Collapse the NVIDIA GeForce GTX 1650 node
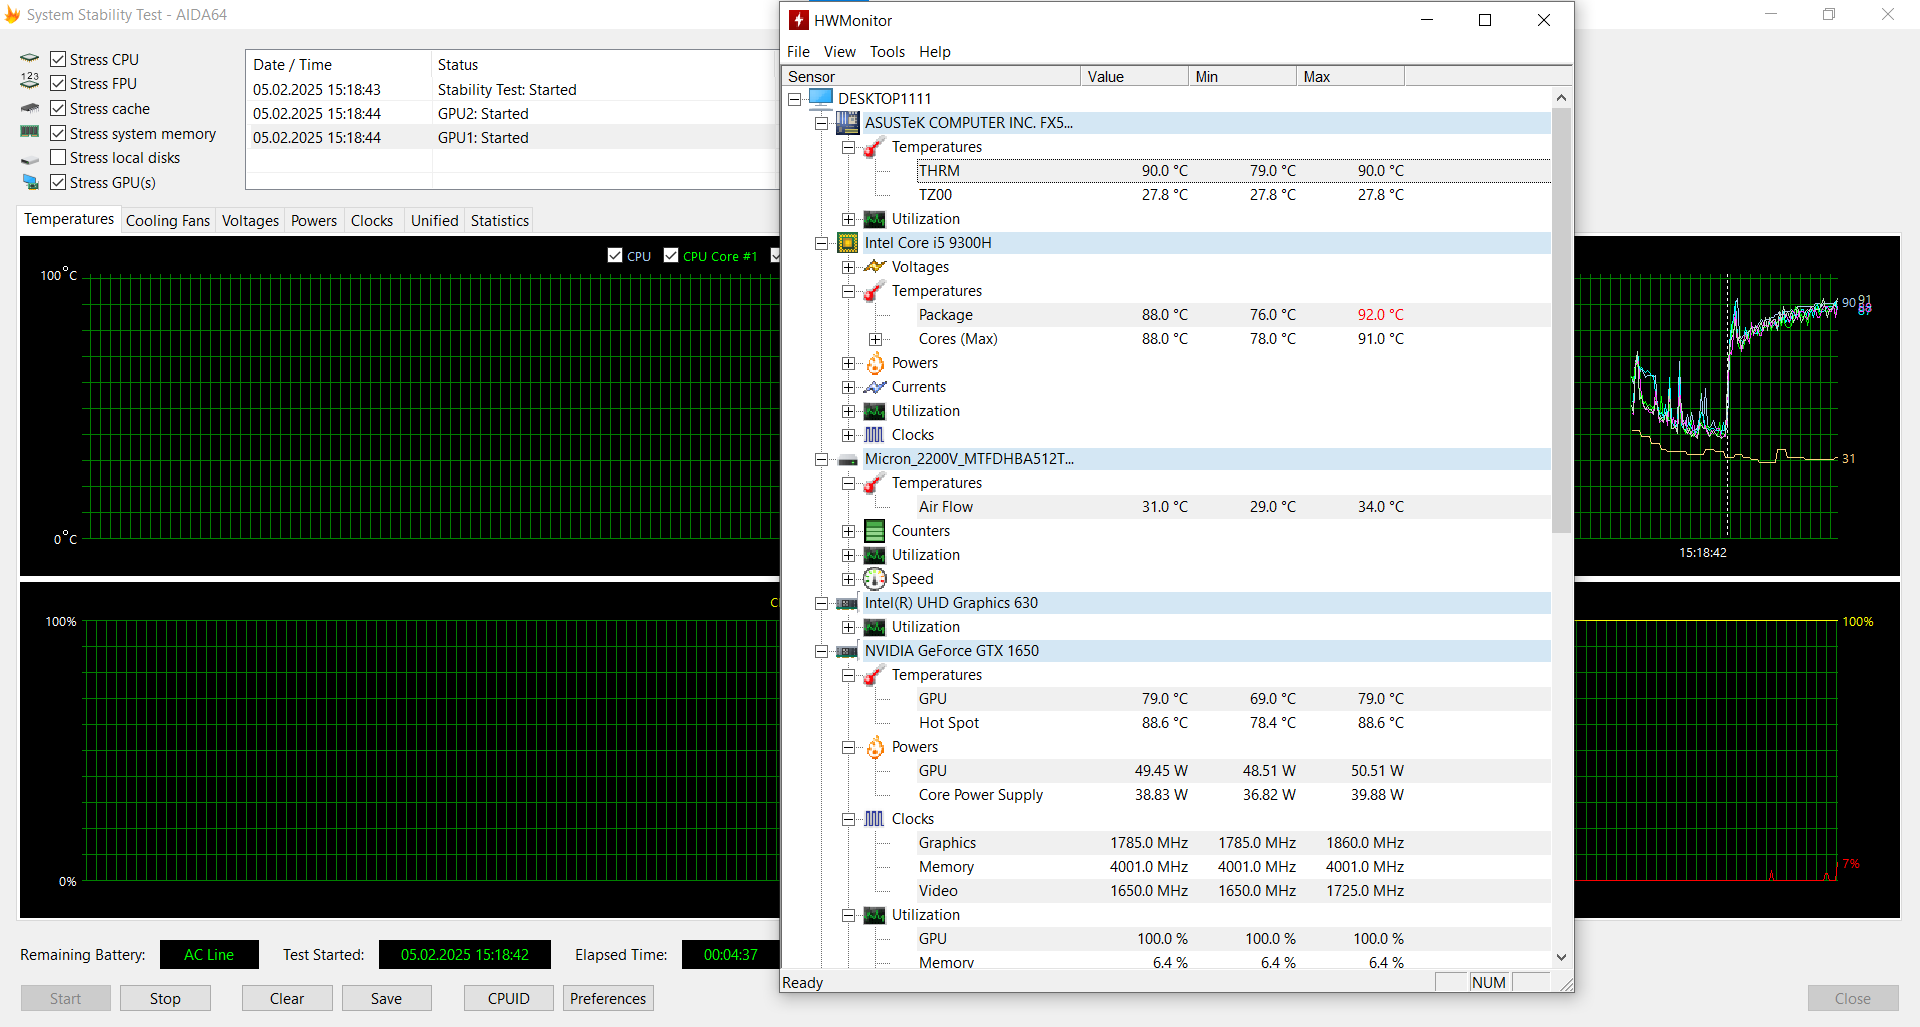 click(x=822, y=651)
